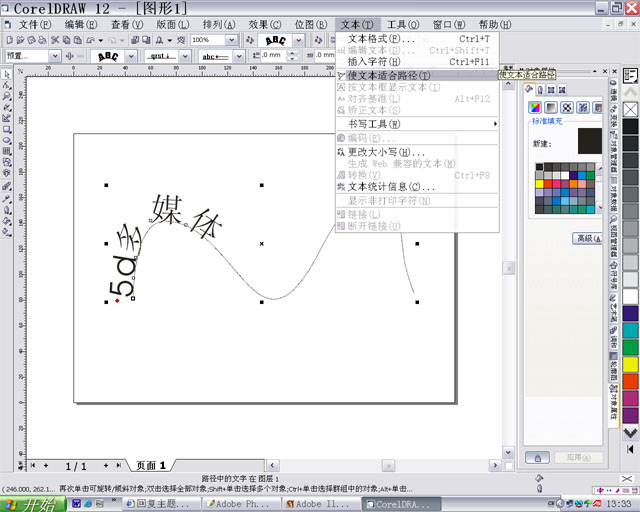Viewport: 640px width, 512px height.
Task: Open the text orientation ABC dropdown
Action: pos(131,56)
